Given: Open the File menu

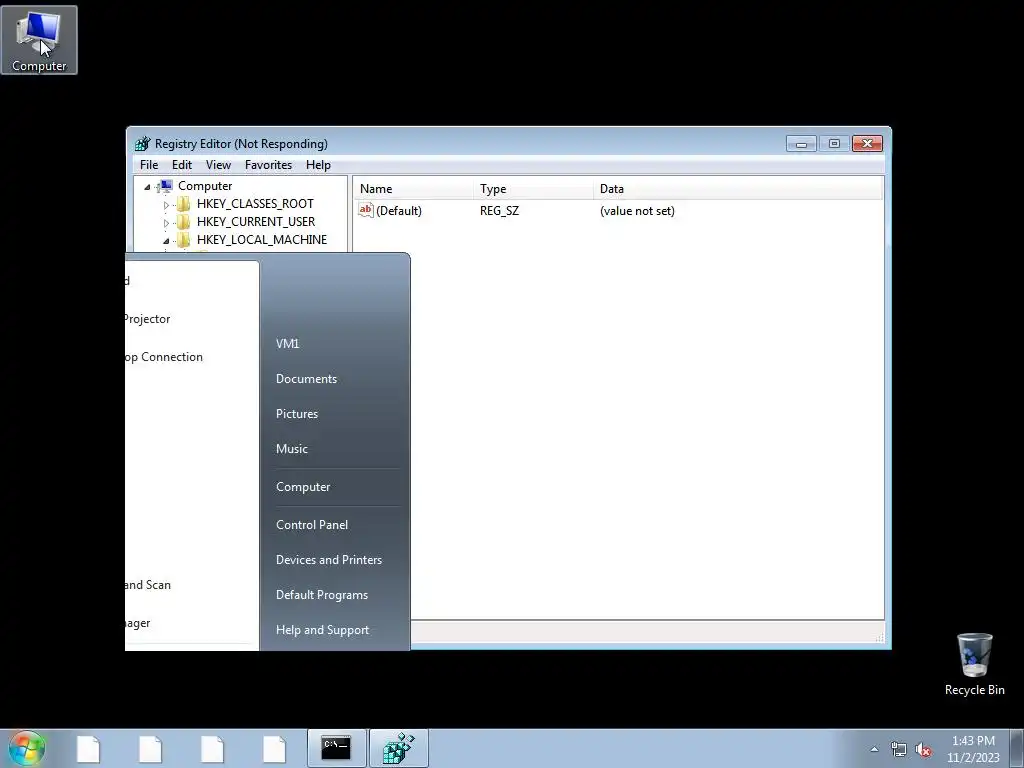Looking at the screenshot, I should tap(149, 165).
